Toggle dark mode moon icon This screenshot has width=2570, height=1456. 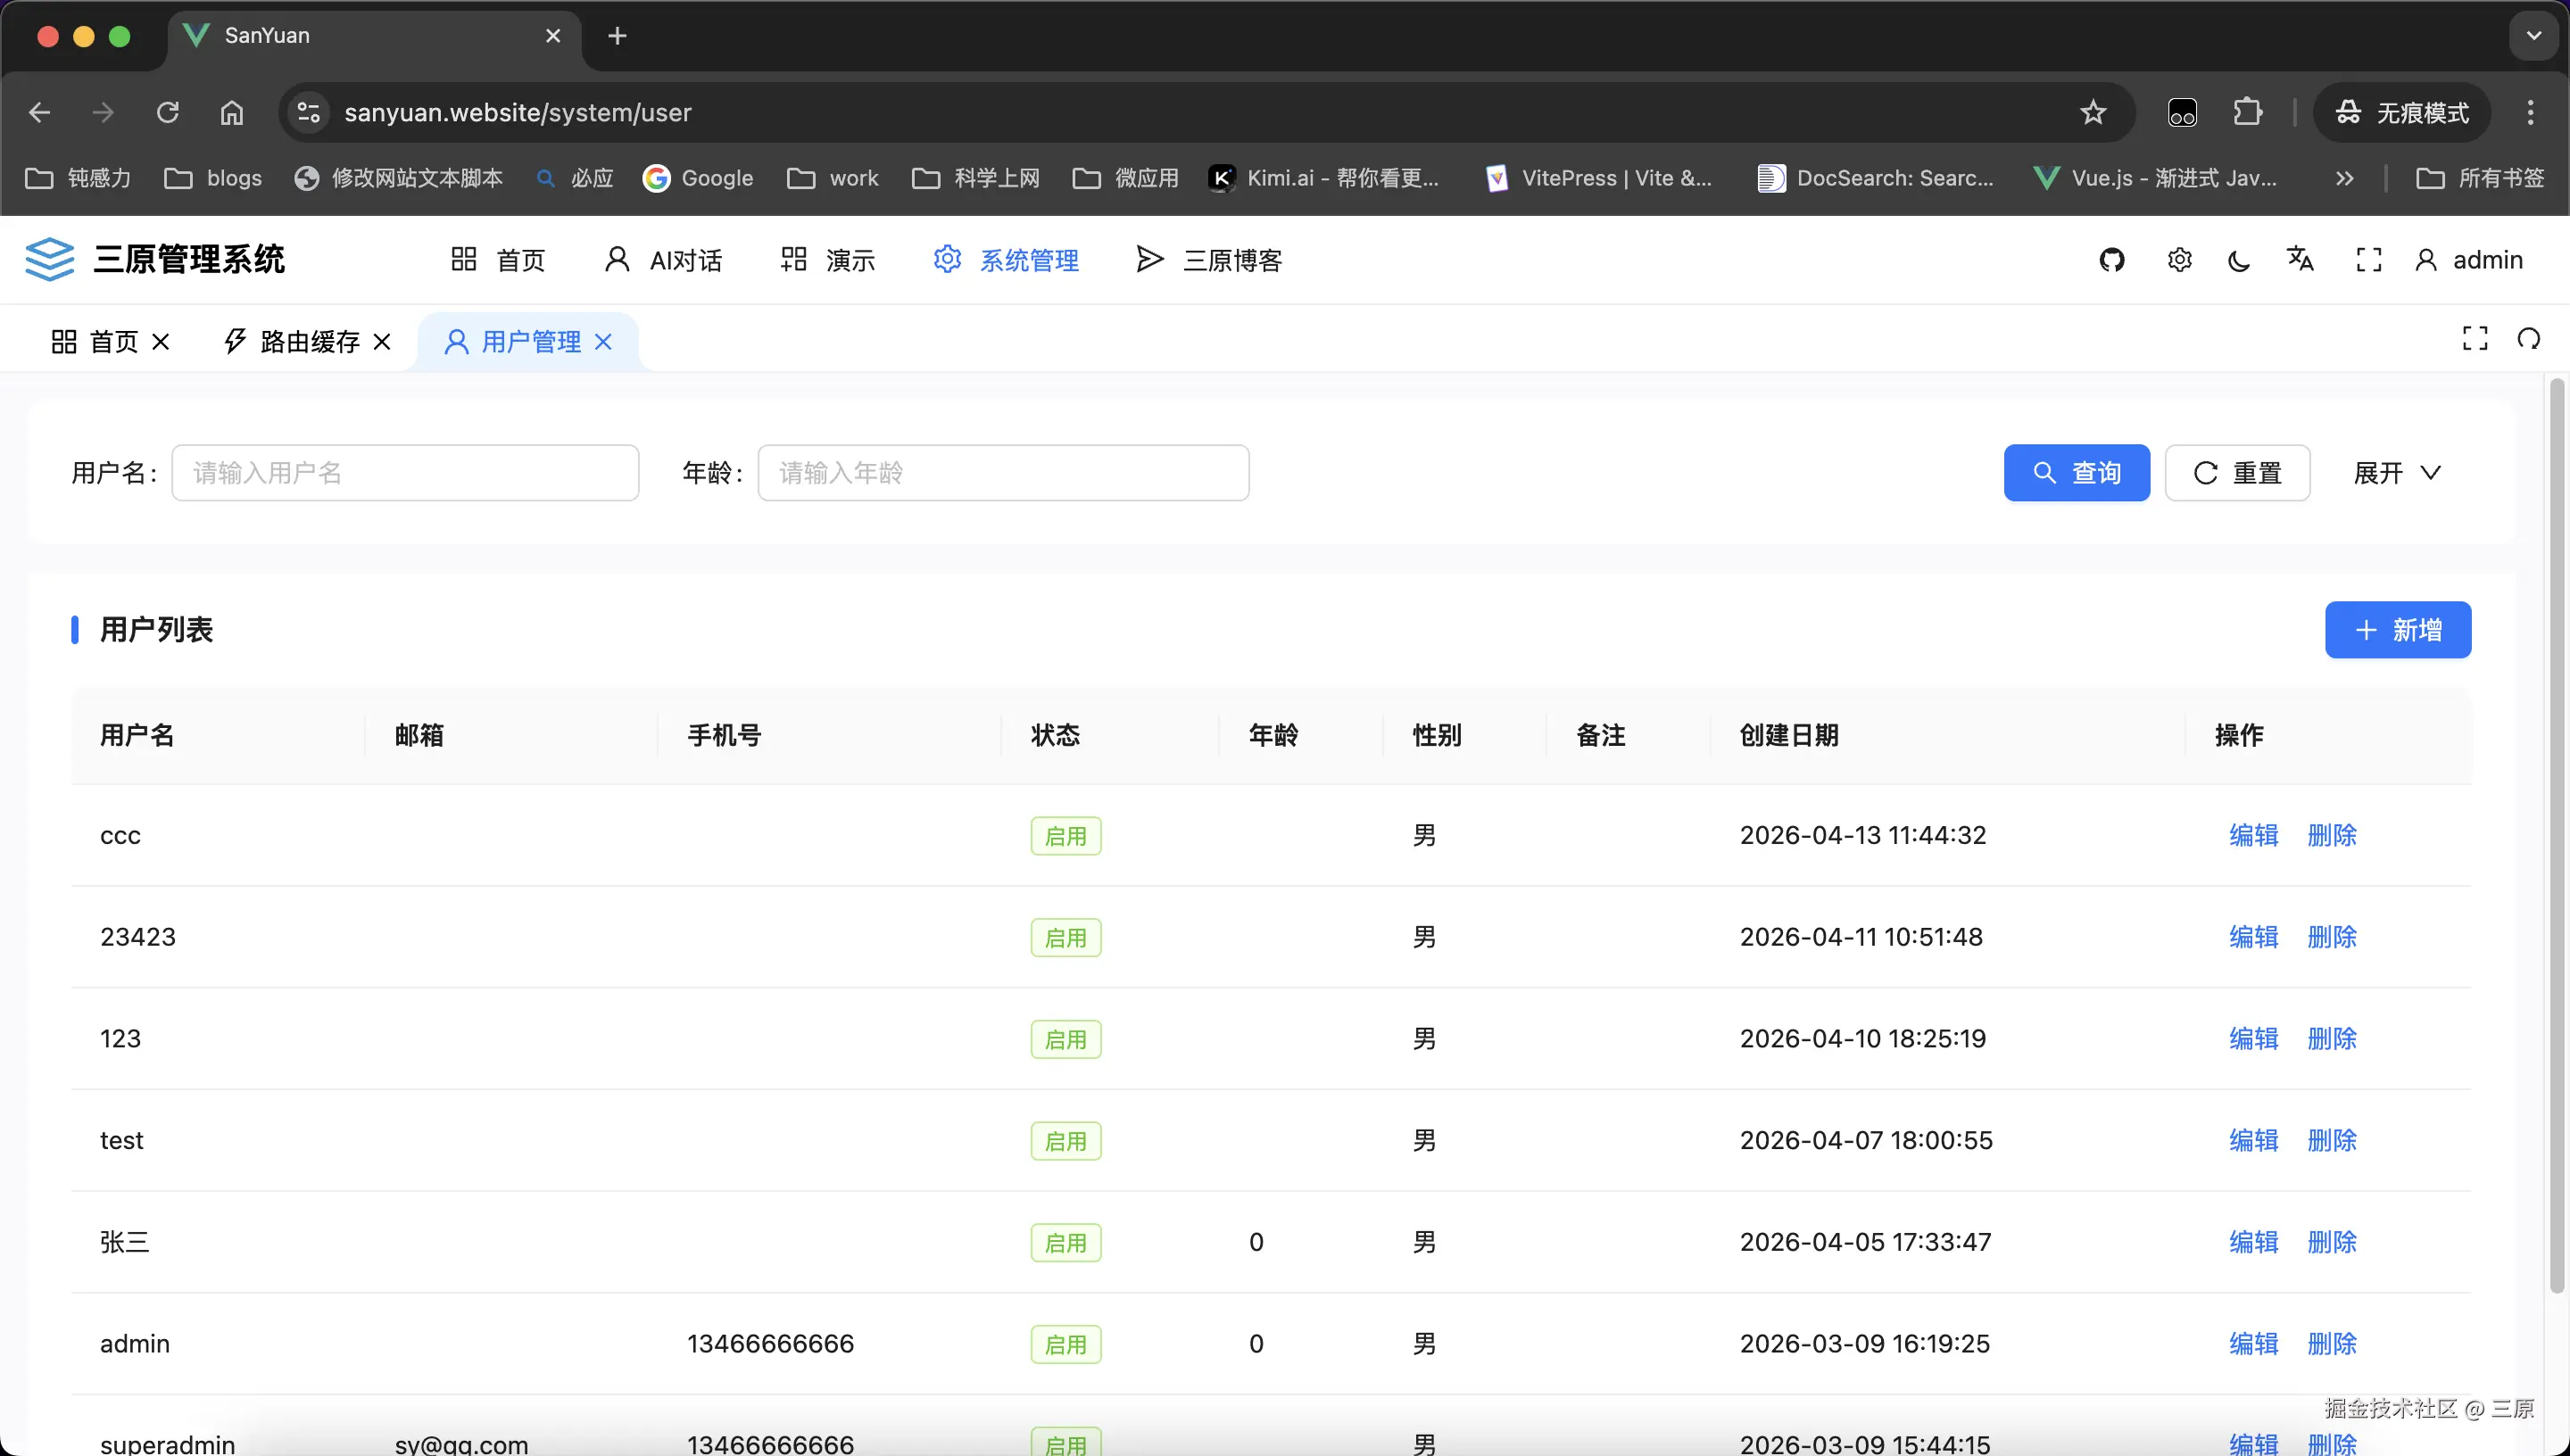(2239, 261)
